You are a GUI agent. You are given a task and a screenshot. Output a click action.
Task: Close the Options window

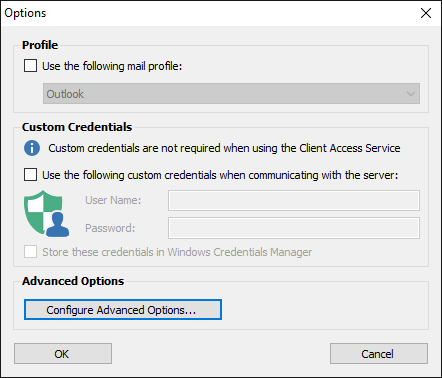426,13
